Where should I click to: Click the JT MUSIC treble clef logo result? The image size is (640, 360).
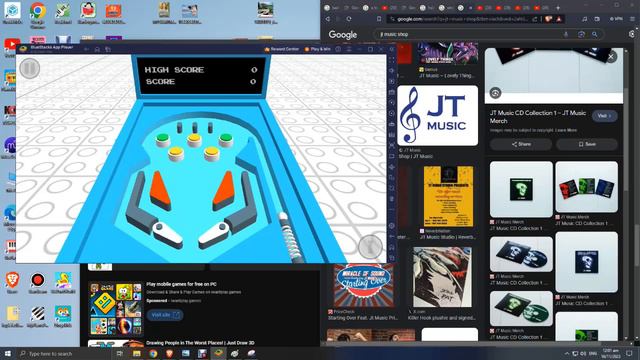(438, 116)
